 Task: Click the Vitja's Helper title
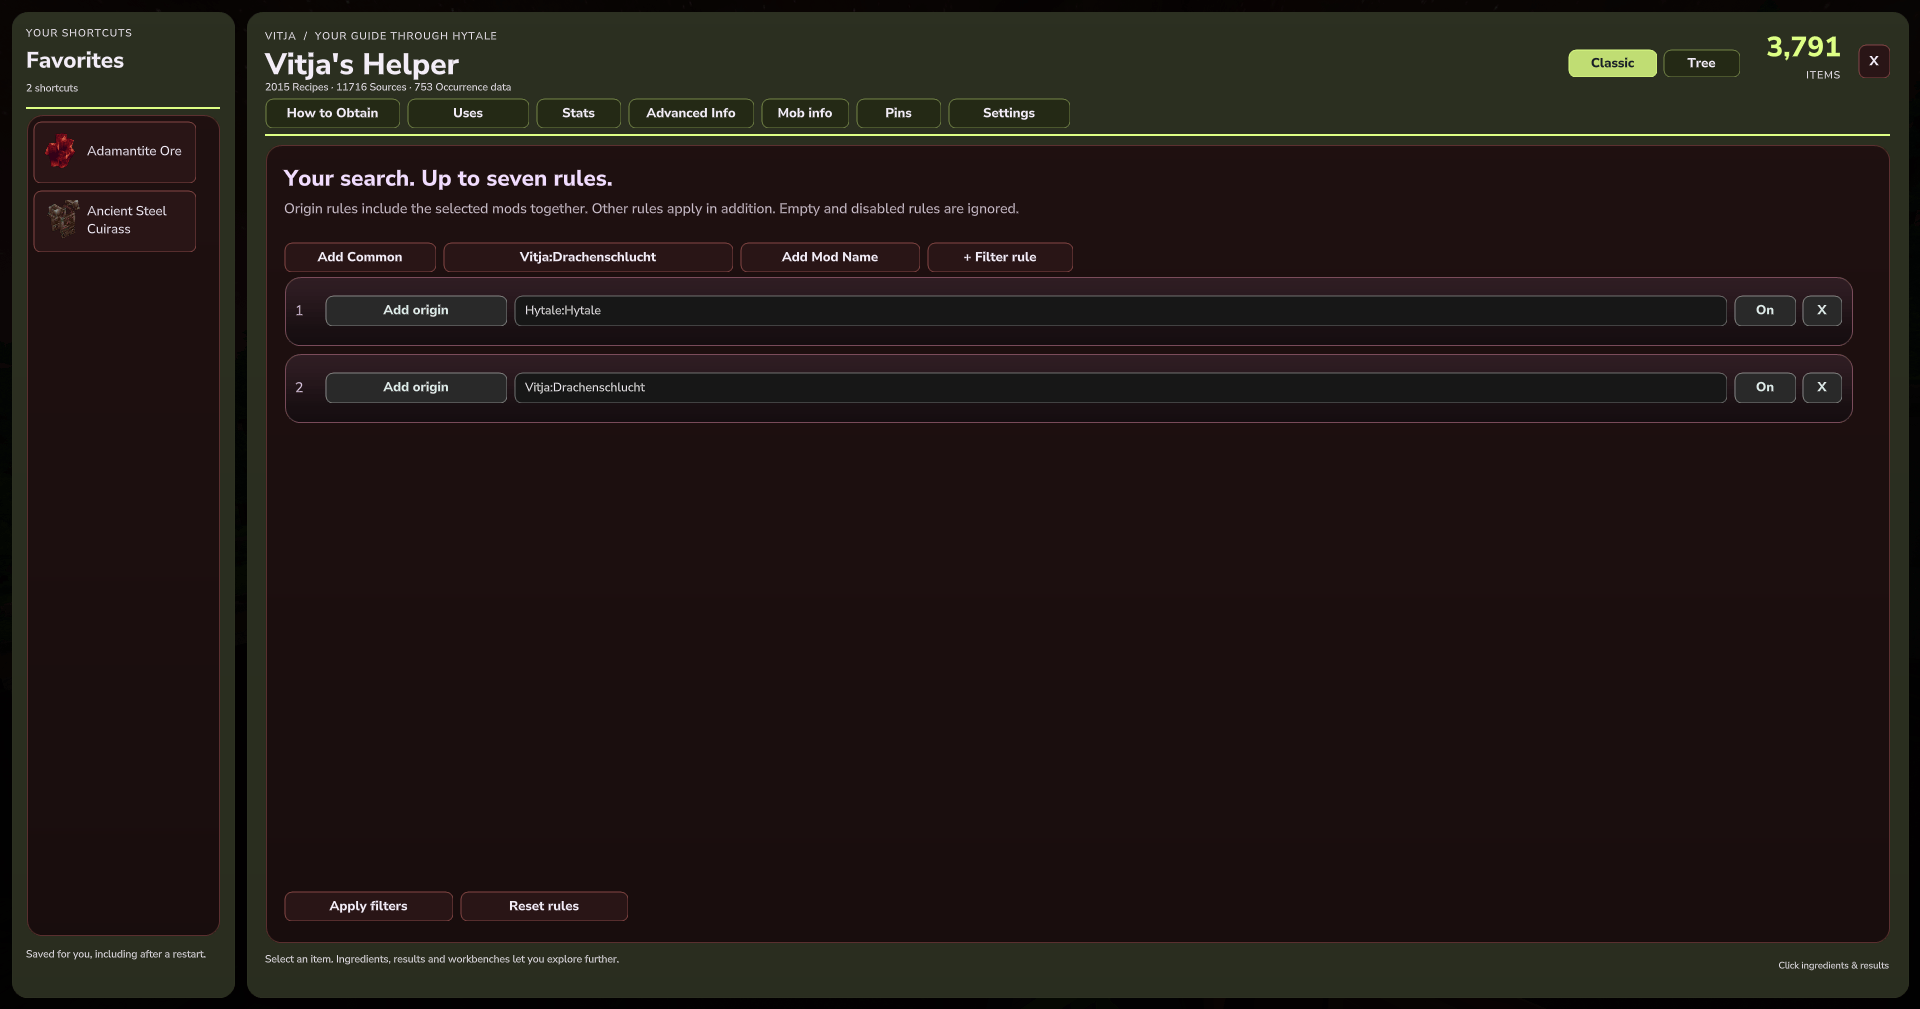[x=362, y=64]
